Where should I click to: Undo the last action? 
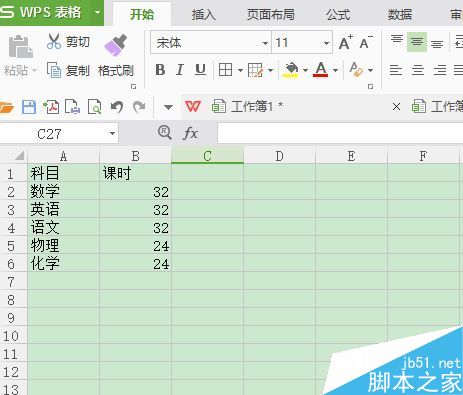click(x=117, y=107)
